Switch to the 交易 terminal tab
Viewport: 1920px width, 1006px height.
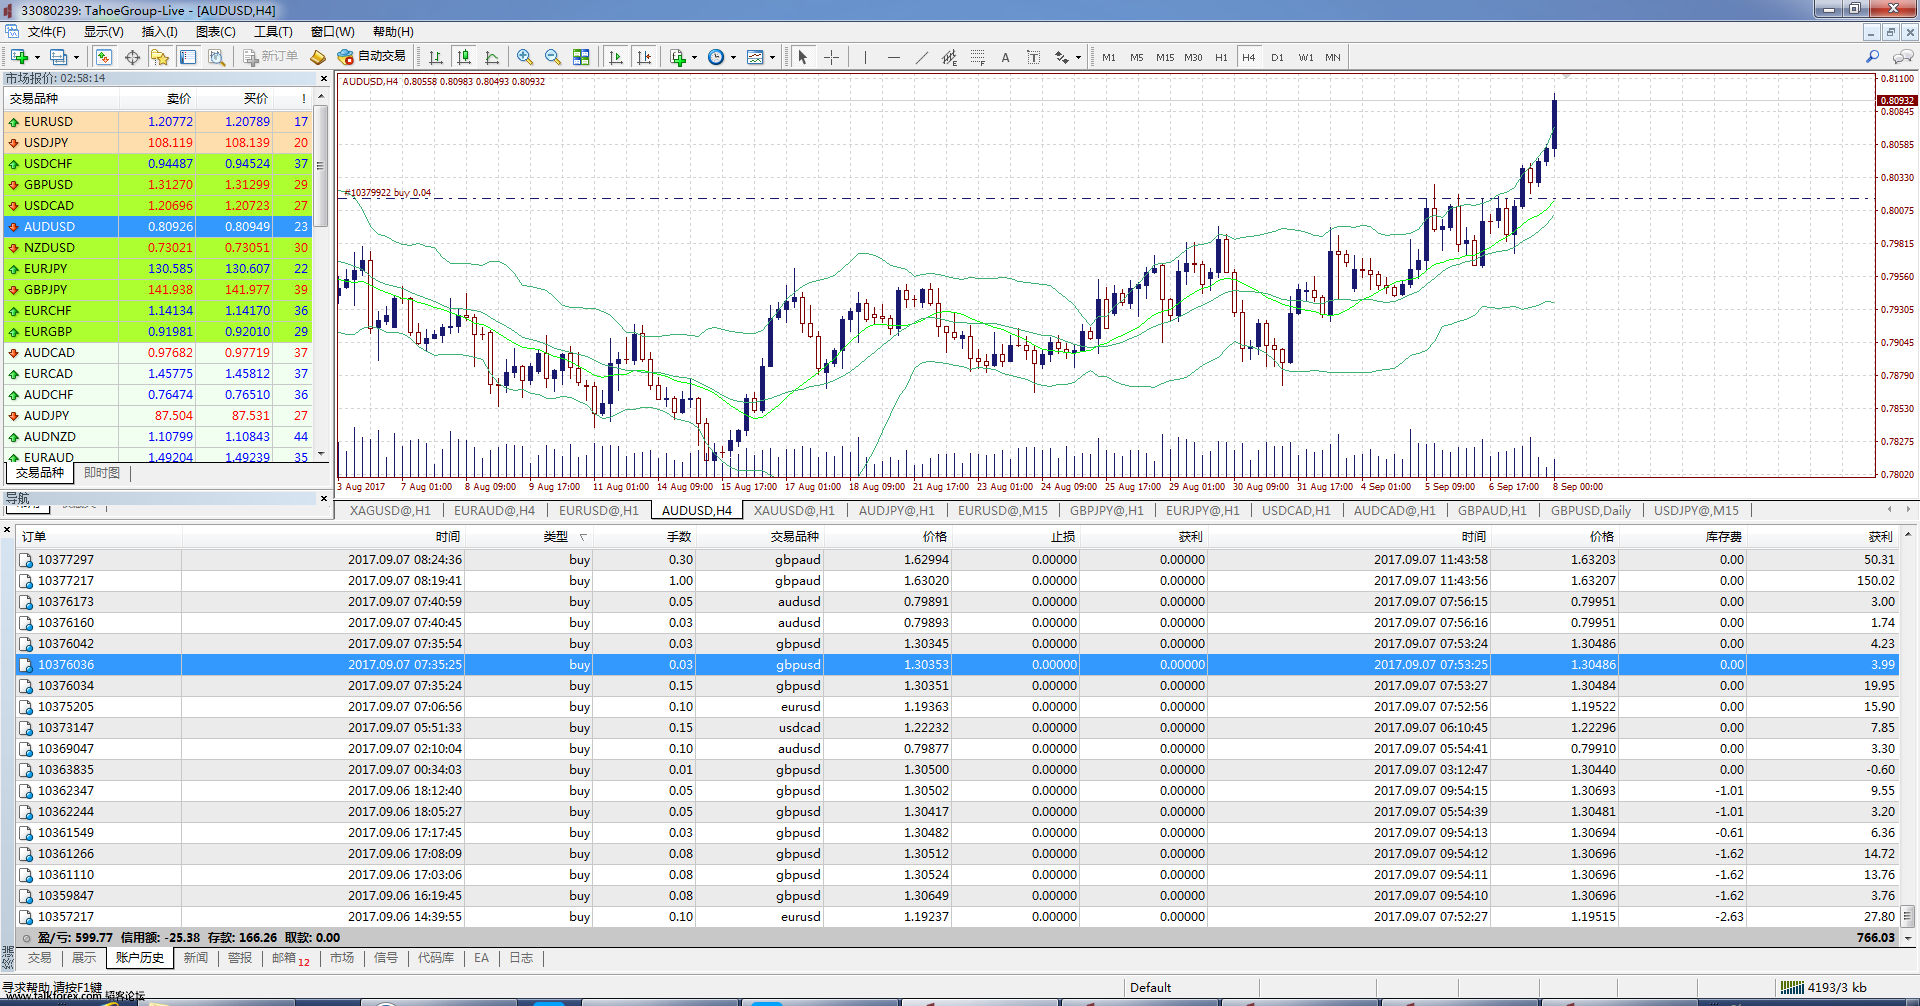tap(39, 958)
